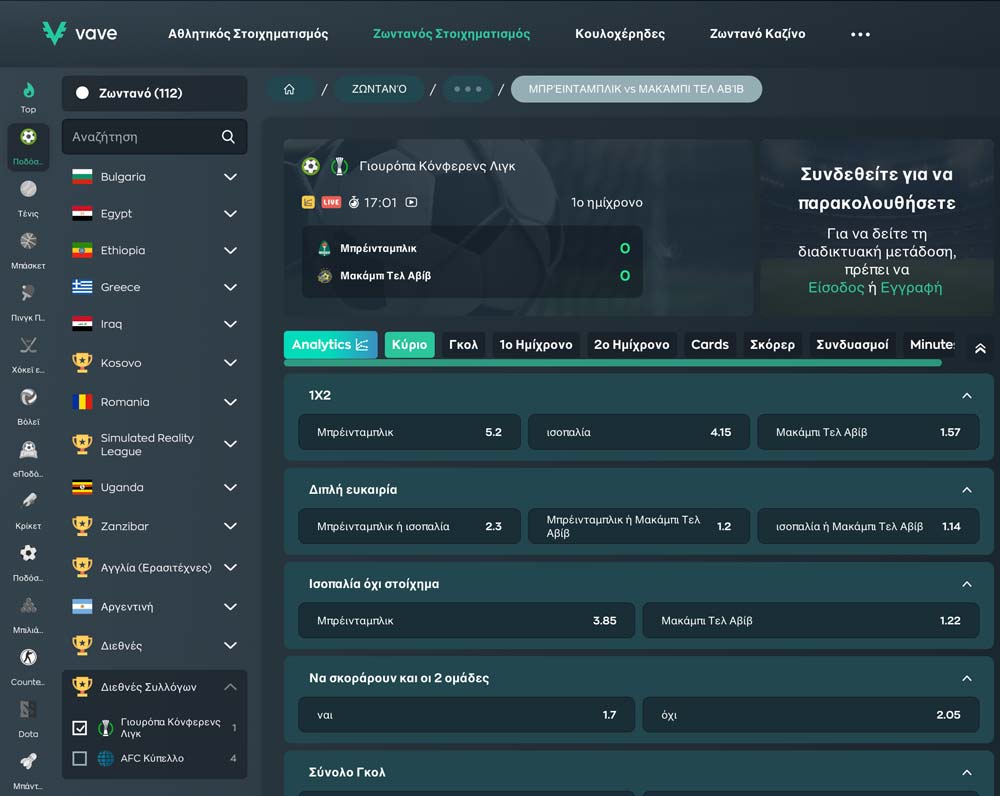Screen dimensions: 1000x796
Task: Open the live video stream icon beside the timer
Action: [x=411, y=202]
